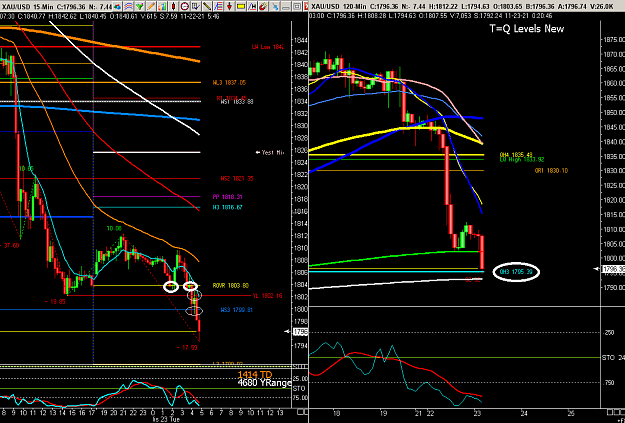
Task: Click the T=Q Levels New label
Action: [x=527, y=29]
